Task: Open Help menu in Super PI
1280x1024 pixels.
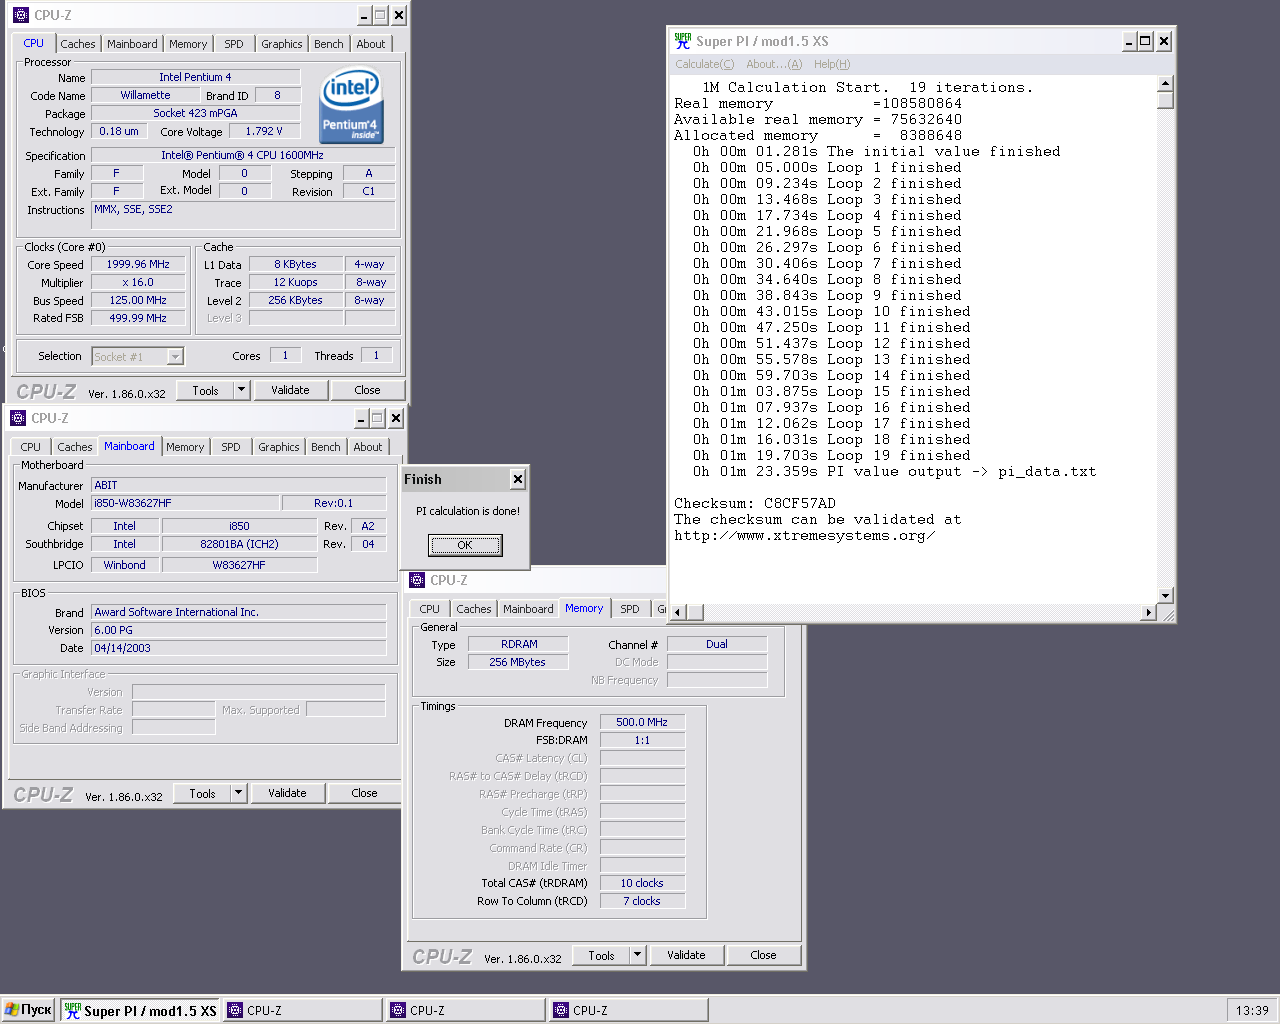Action: coord(832,64)
